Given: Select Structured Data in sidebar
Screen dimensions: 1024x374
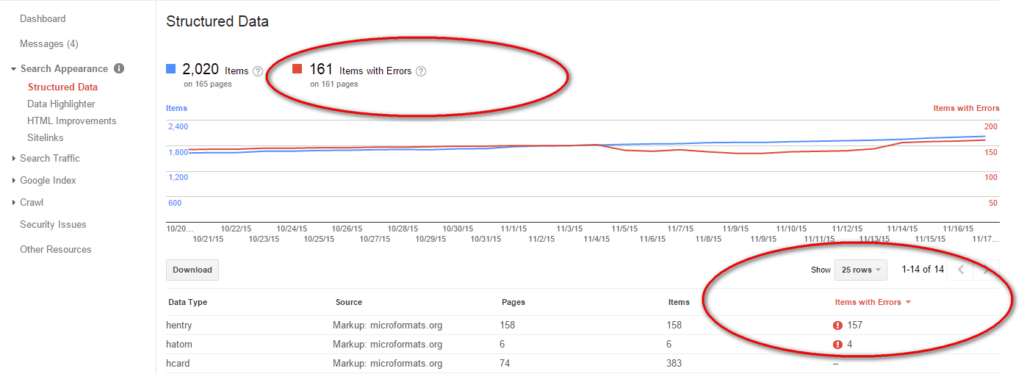Looking at the screenshot, I should (x=62, y=87).
